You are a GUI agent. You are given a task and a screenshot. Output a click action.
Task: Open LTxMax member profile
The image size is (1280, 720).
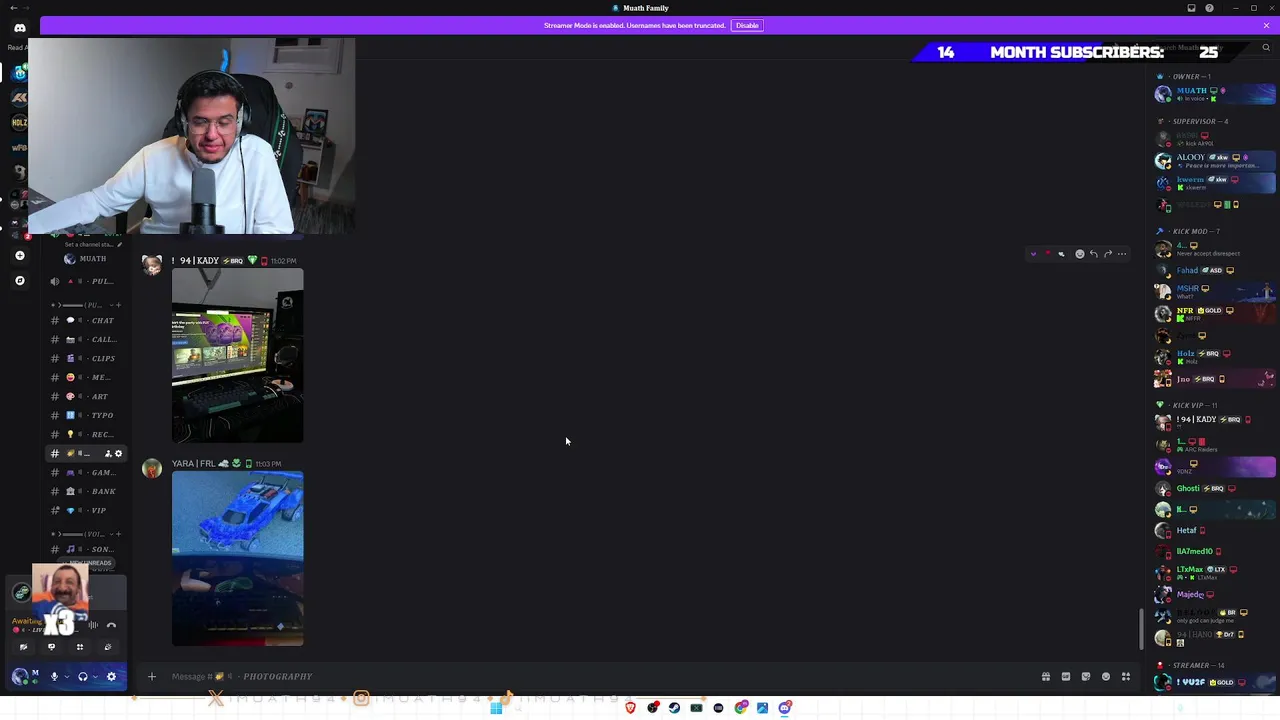pos(1215,573)
